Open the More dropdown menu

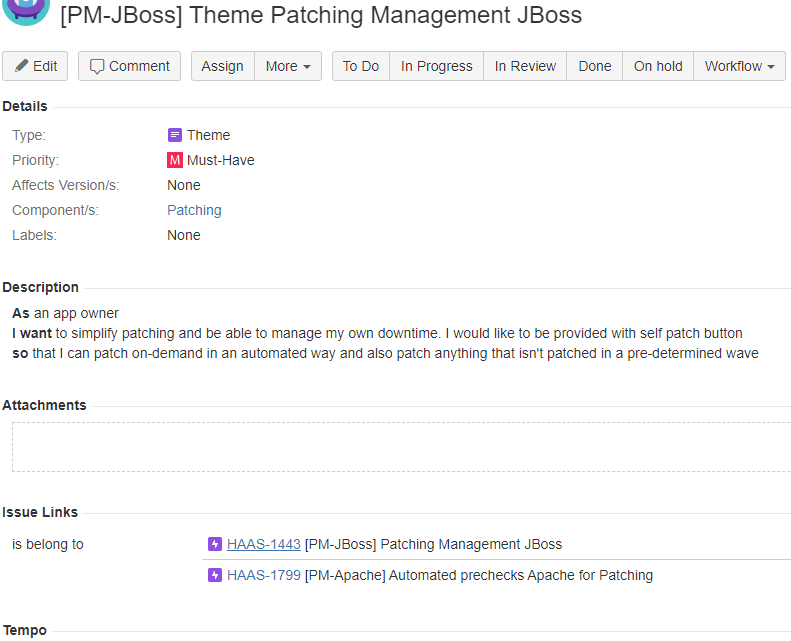(x=288, y=66)
